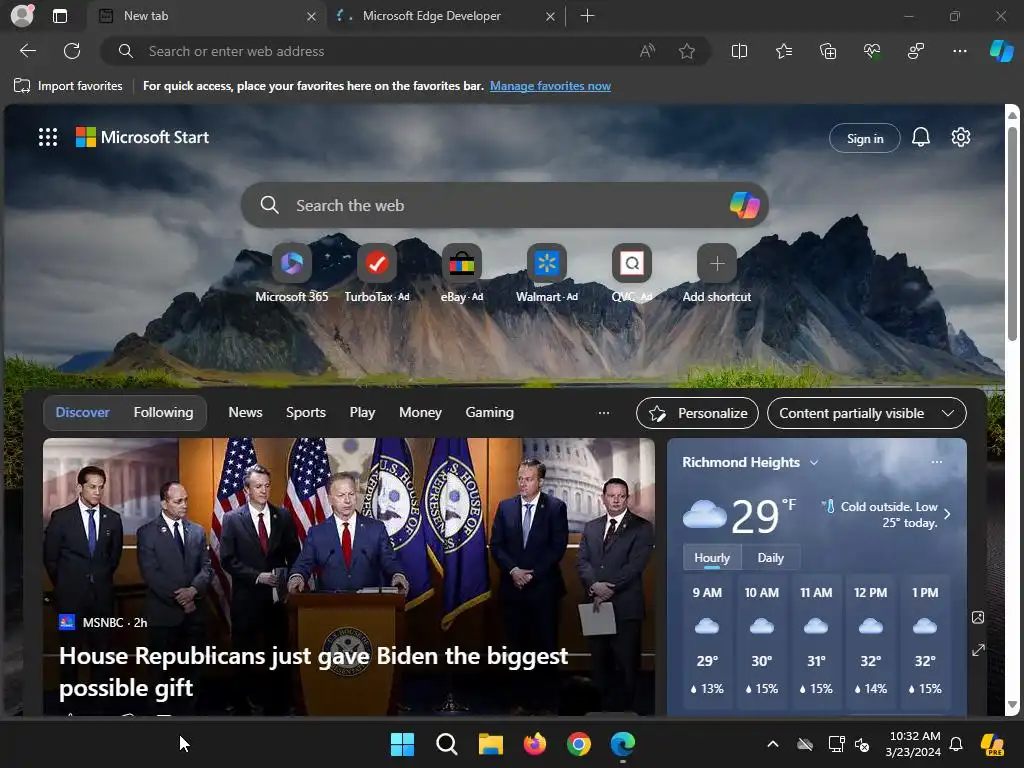Select the Following feed tab
The height and width of the screenshot is (768, 1024).
(163, 412)
